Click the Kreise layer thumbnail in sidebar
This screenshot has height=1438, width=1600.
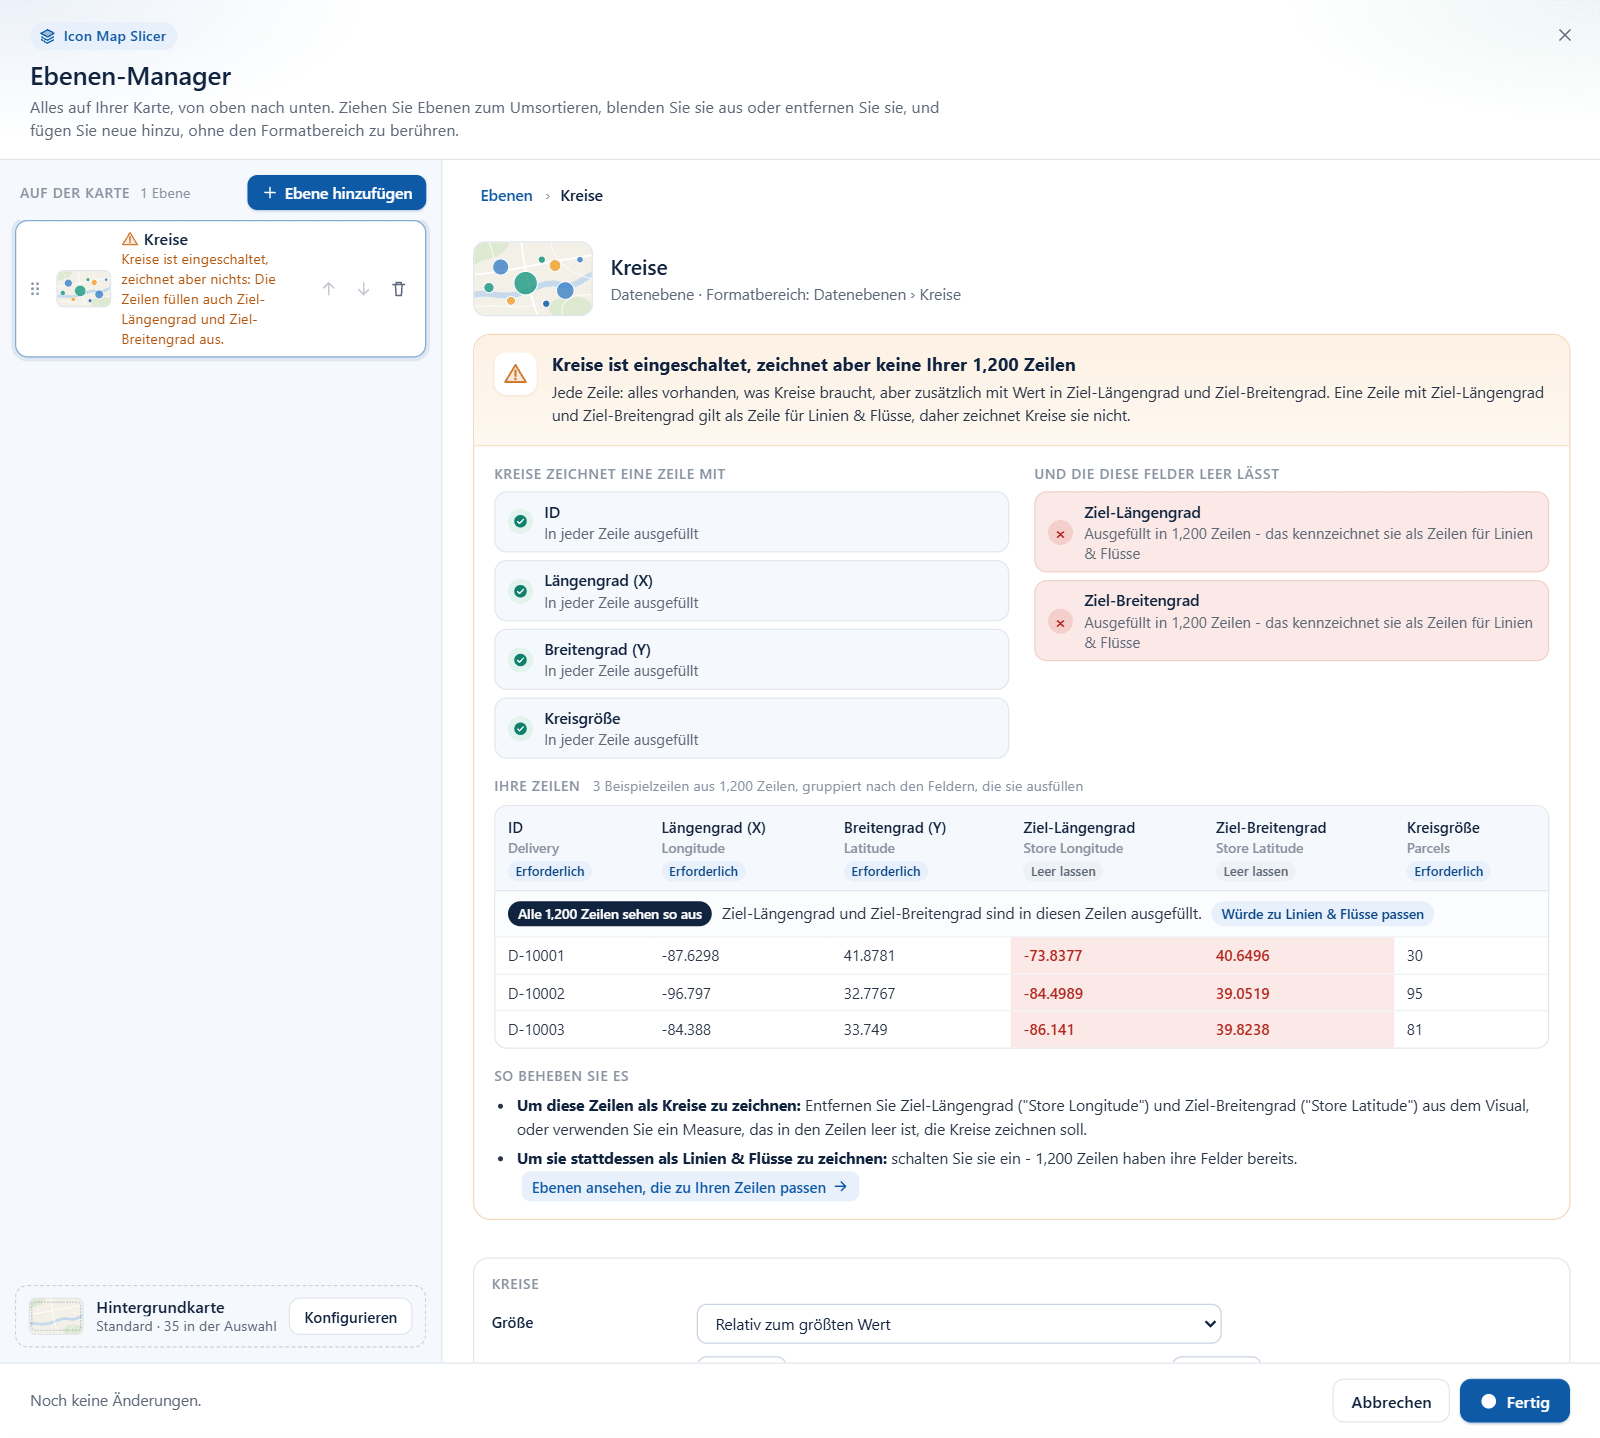pos(84,289)
